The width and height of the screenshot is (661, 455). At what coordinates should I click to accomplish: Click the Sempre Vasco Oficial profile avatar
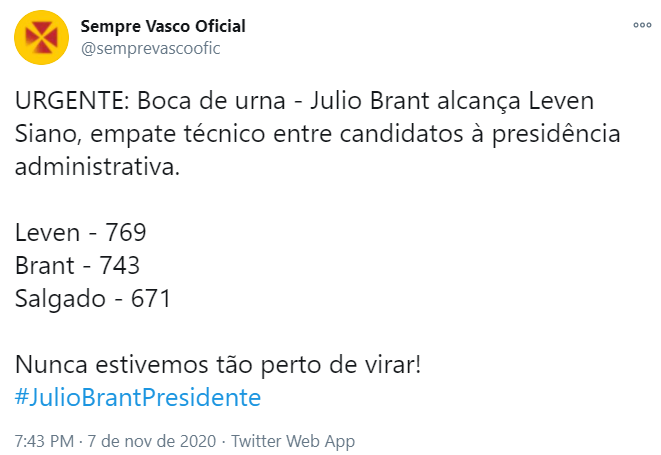point(41,37)
